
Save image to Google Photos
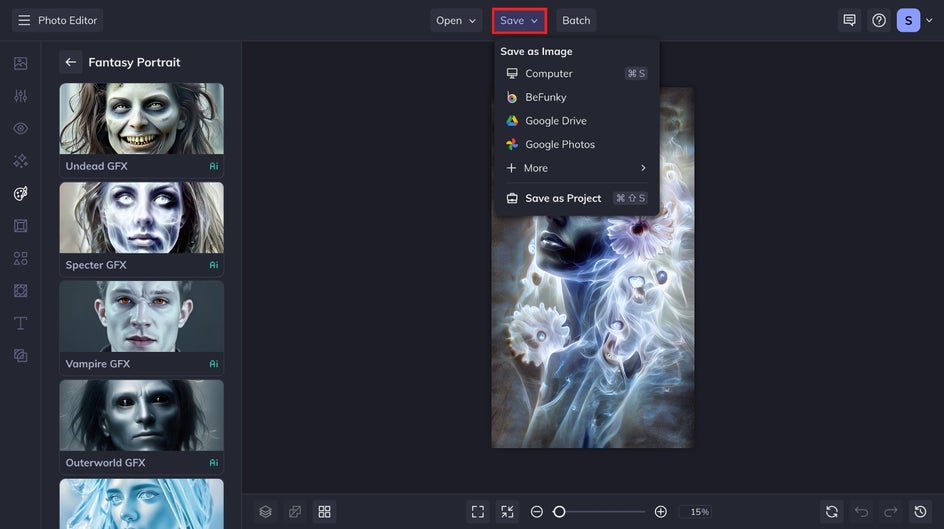tap(576, 144)
